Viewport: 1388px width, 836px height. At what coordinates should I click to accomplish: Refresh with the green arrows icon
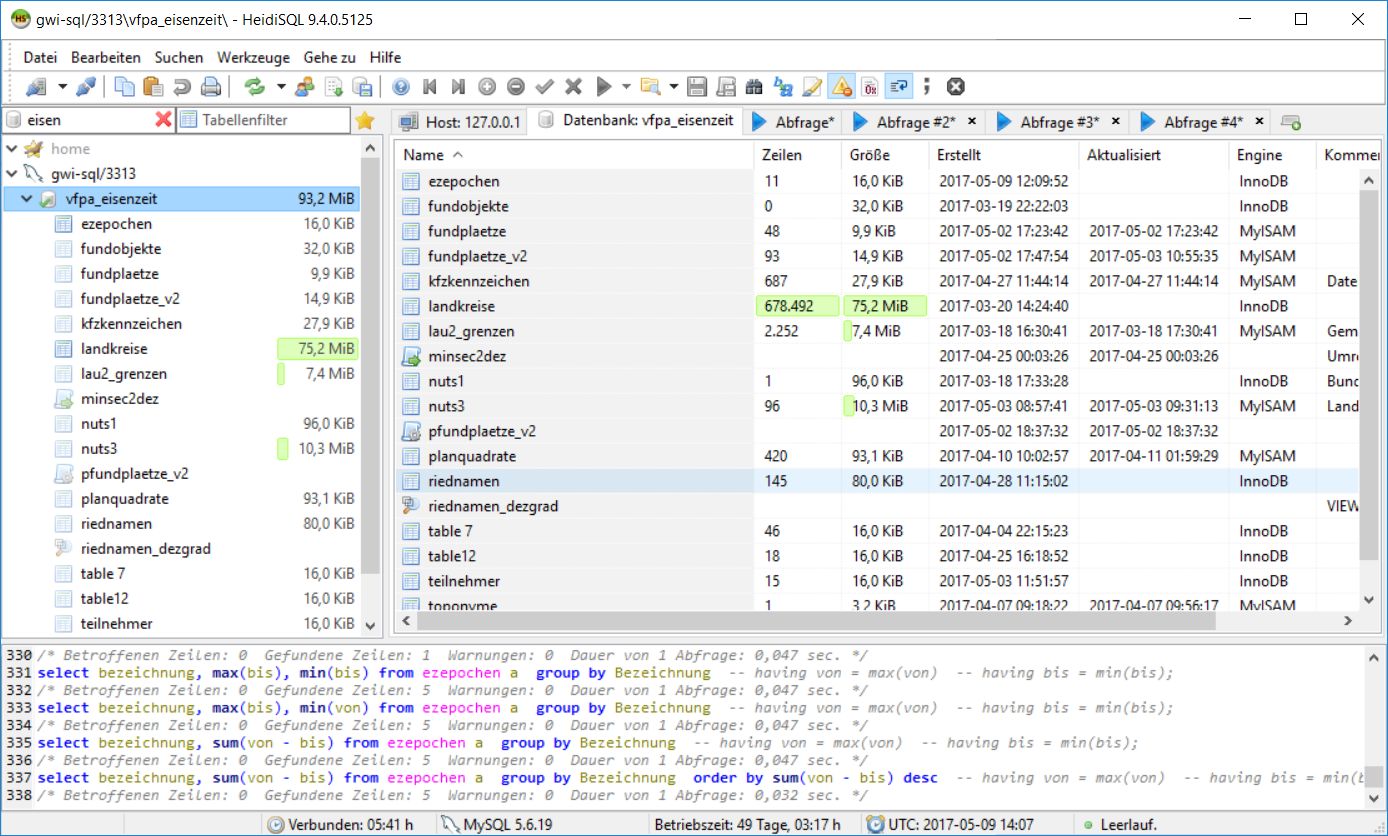(x=255, y=87)
